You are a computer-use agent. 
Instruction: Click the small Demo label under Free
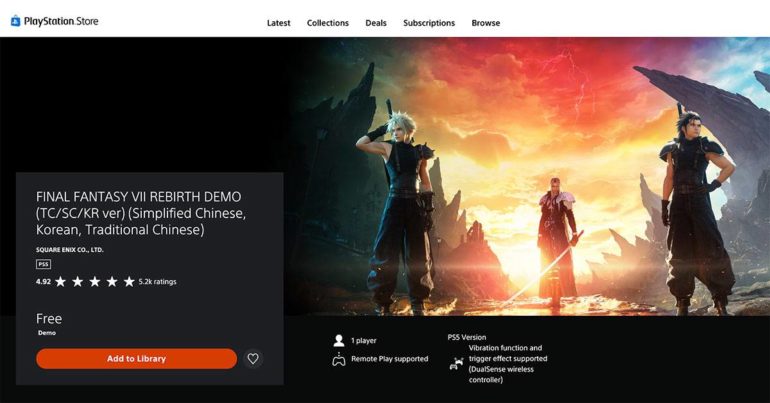pos(47,333)
